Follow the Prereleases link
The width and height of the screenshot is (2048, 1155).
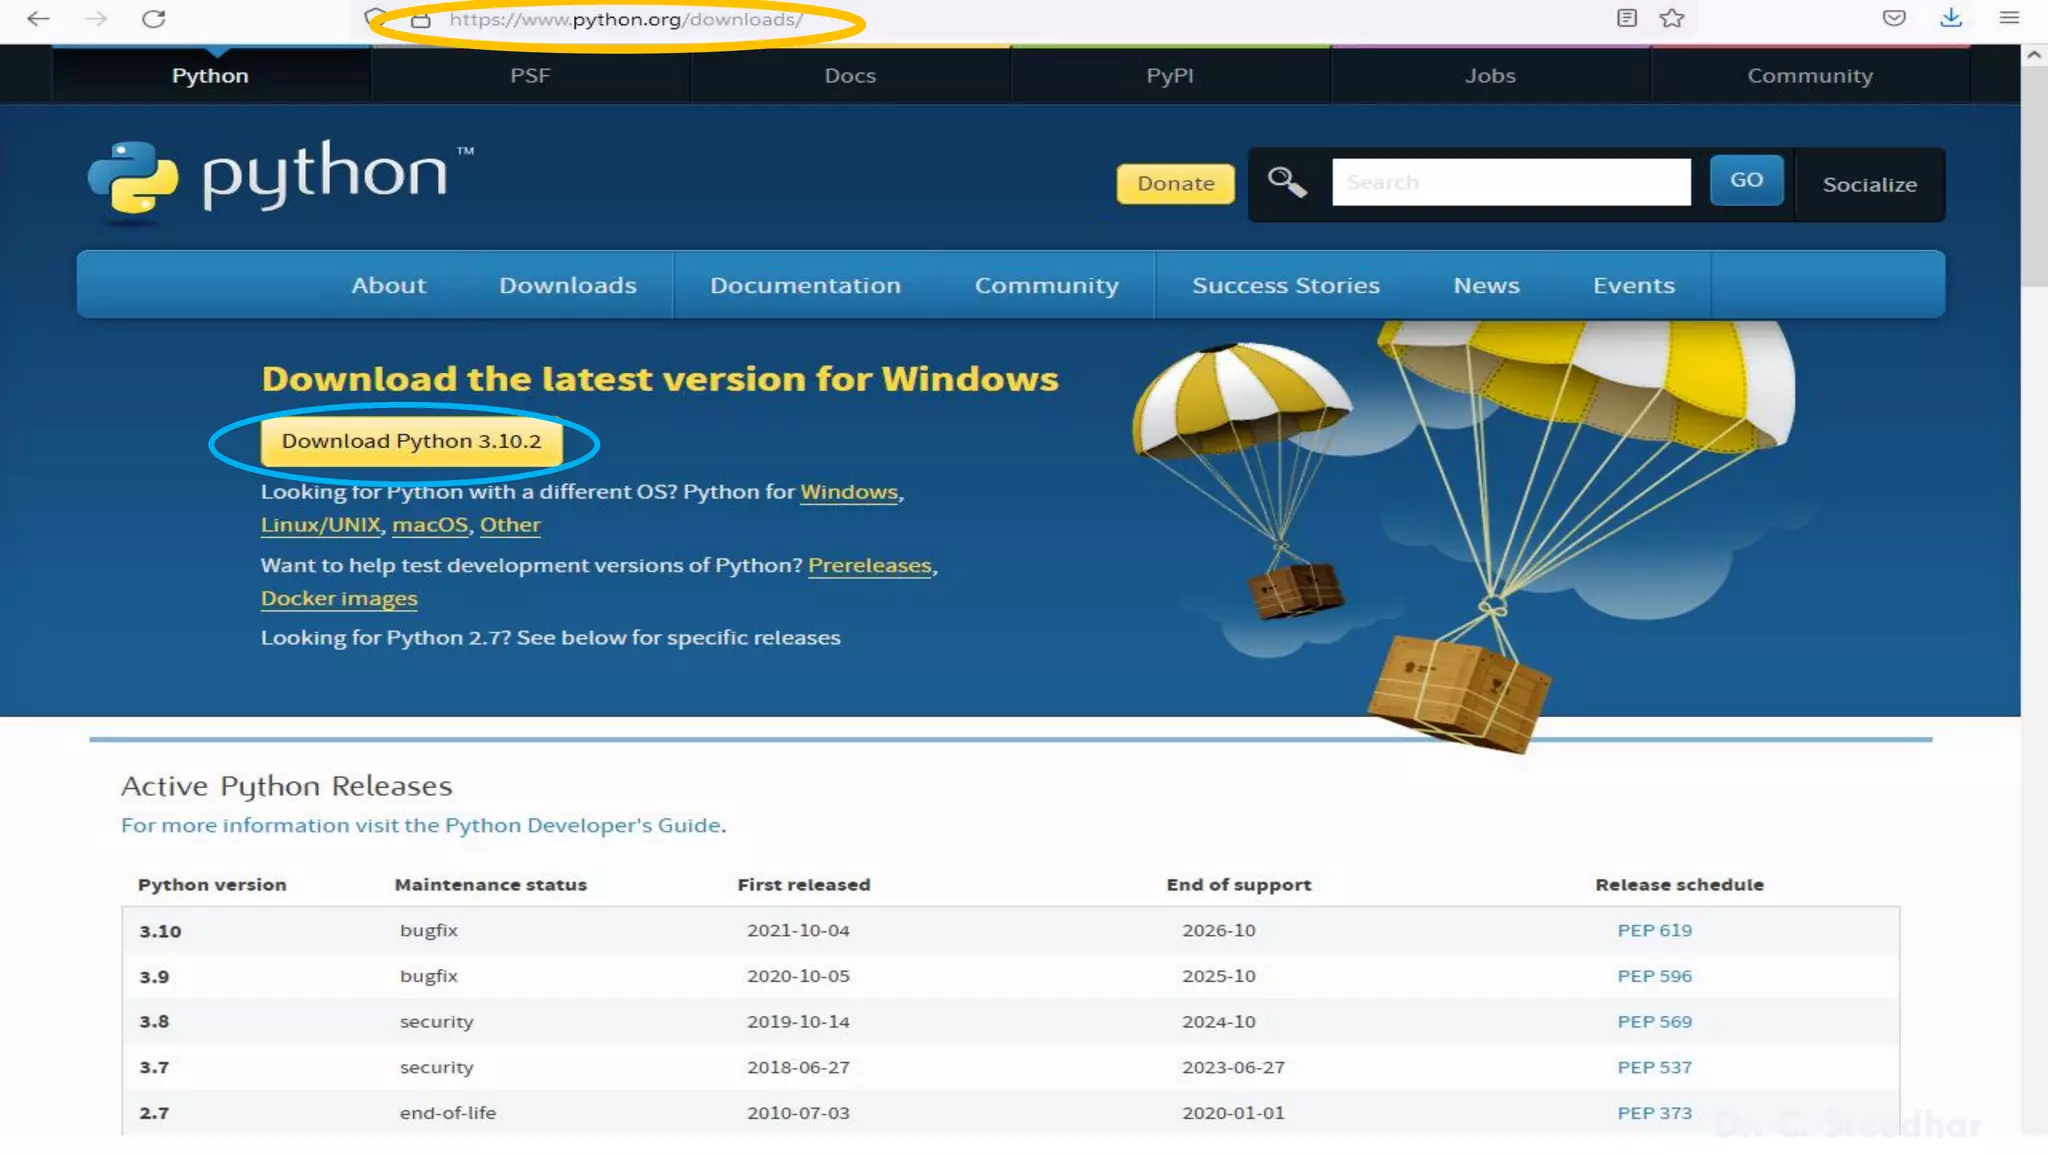pos(869,565)
